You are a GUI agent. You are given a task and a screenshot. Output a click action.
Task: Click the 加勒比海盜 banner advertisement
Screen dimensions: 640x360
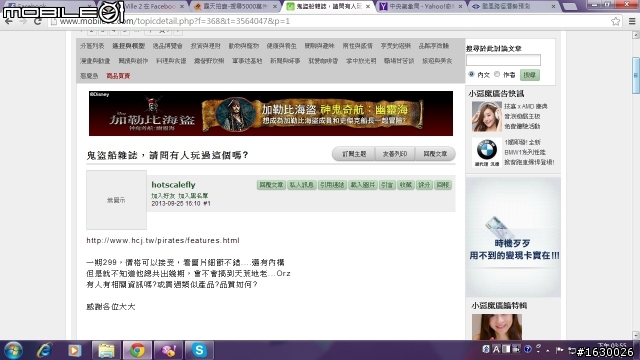[x=271, y=113]
